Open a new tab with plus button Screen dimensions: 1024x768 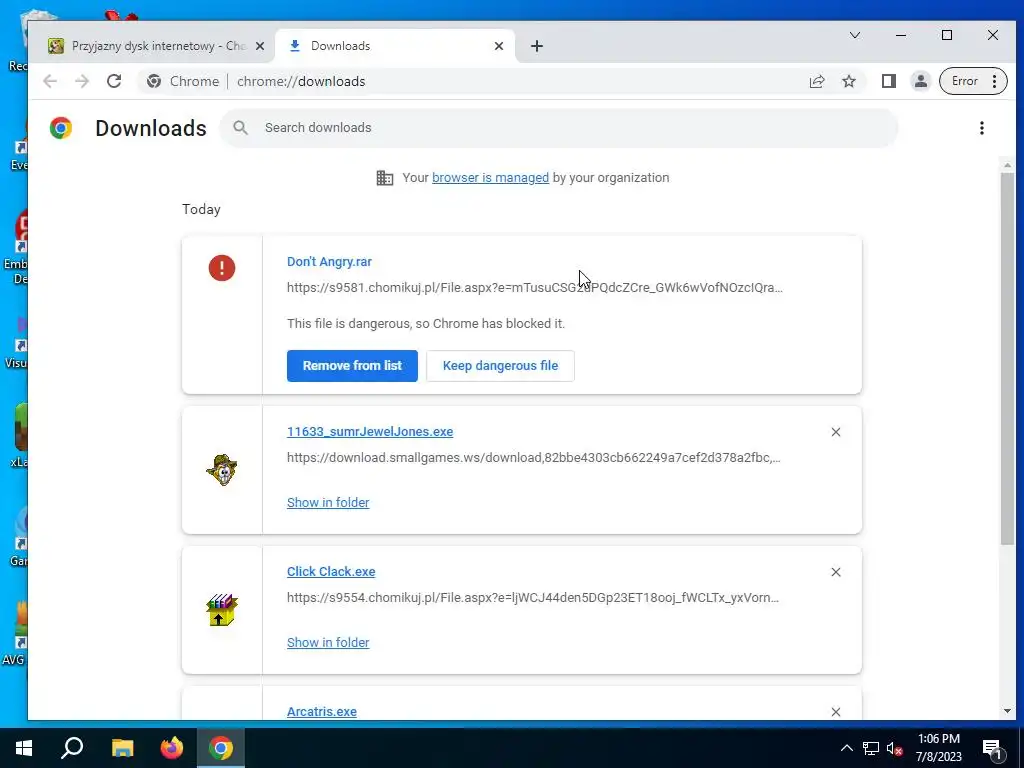536,46
